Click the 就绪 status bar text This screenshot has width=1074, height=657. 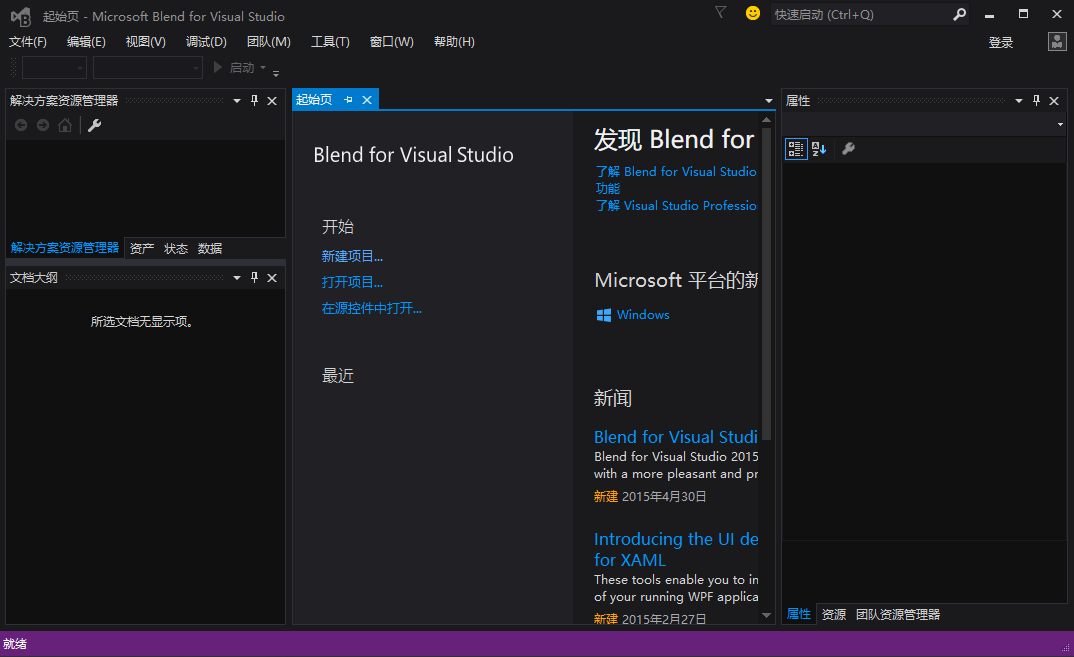point(15,644)
